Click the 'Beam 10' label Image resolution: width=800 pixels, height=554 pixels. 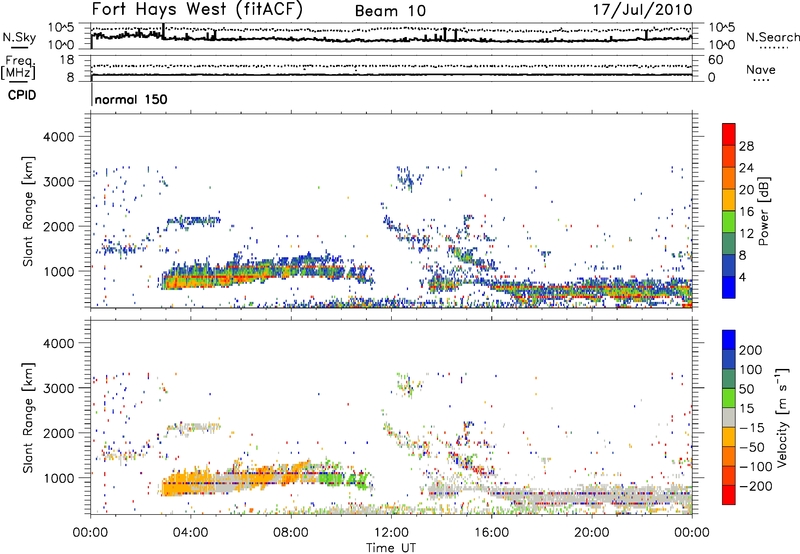(x=390, y=11)
